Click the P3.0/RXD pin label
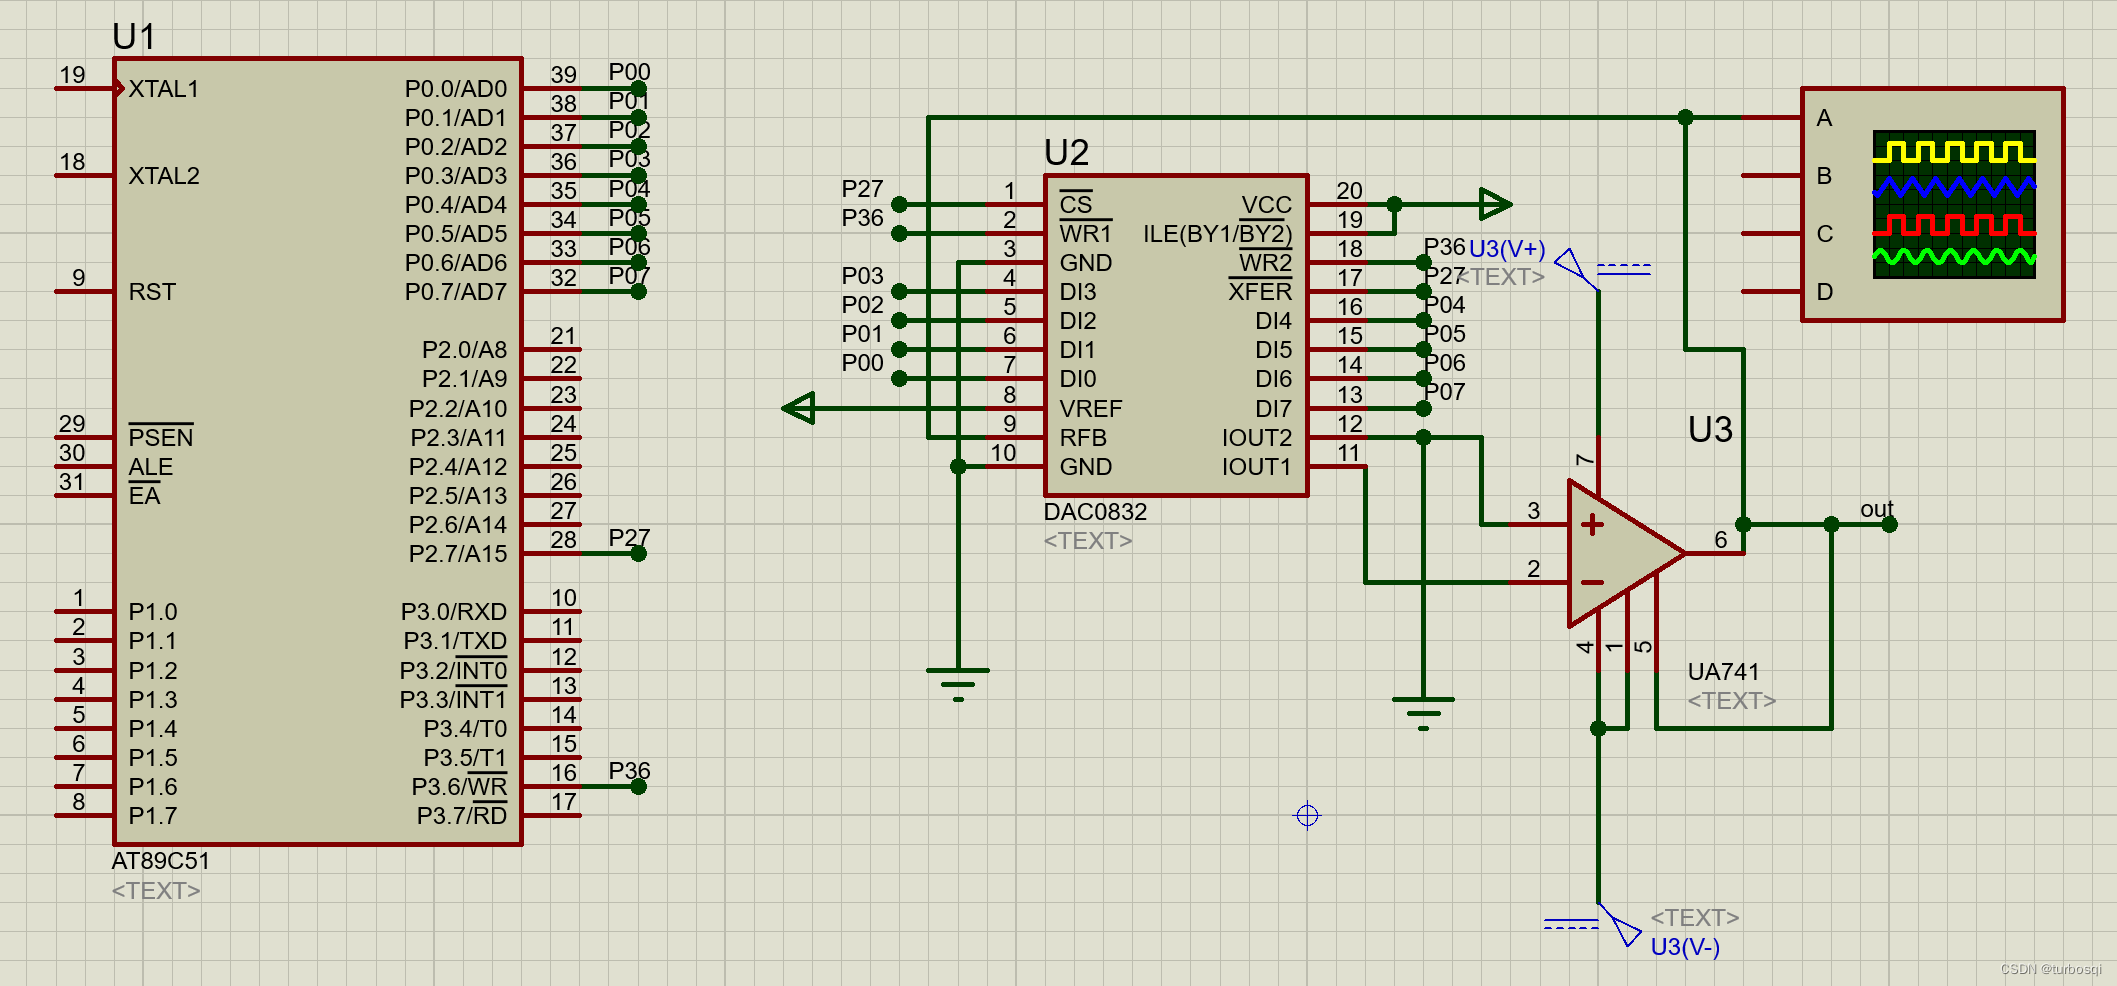2117x986 pixels. (454, 612)
